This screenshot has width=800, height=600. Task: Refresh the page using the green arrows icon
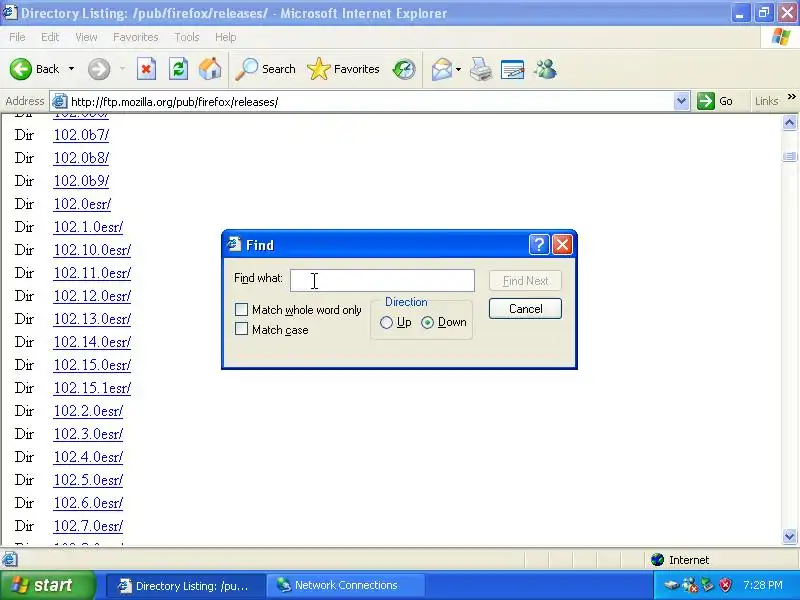tap(179, 69)
